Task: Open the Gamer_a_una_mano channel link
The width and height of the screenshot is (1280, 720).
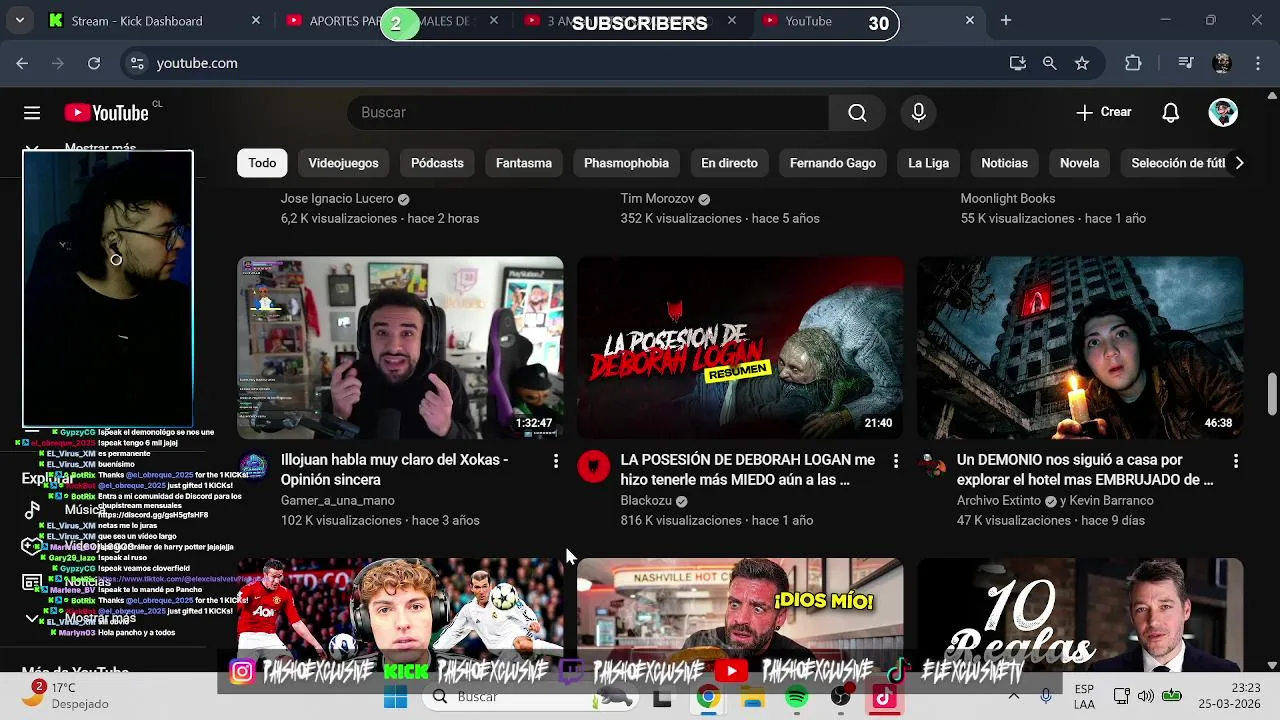Action: coord(337,501)
